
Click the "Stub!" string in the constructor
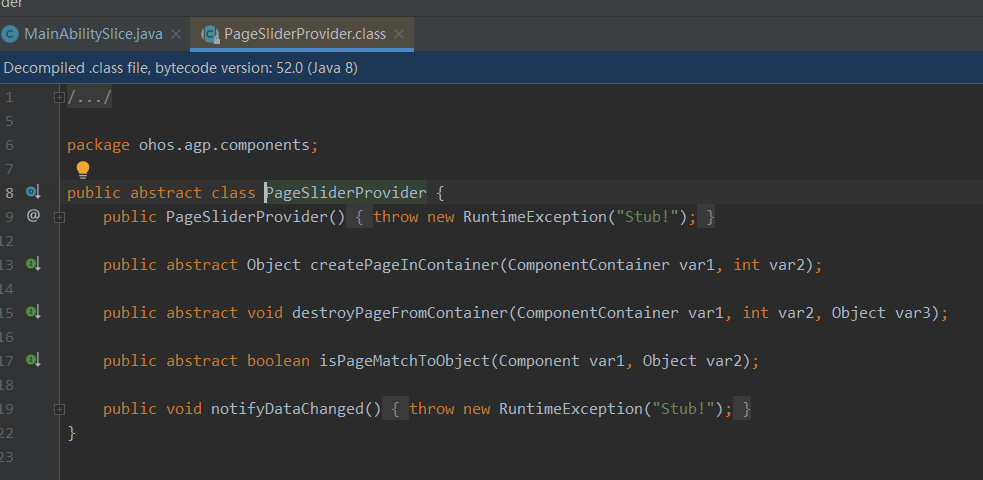(x=647, y=217)
